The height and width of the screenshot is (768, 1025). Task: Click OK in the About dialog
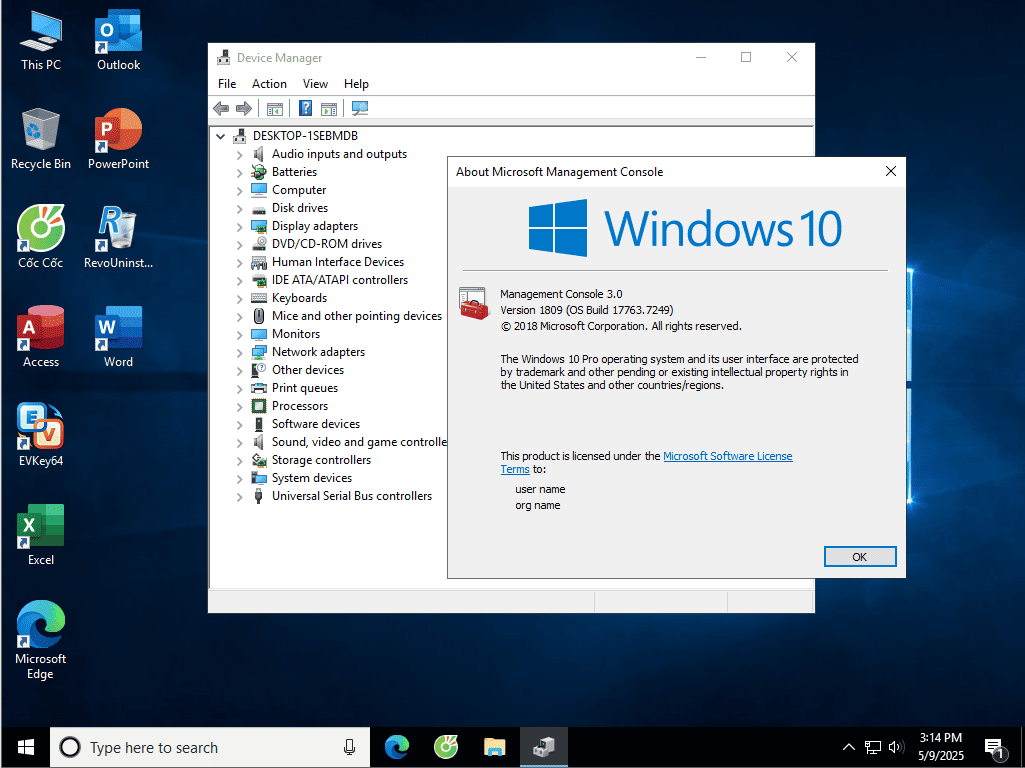pyautogui.click(x=860, y=557)
